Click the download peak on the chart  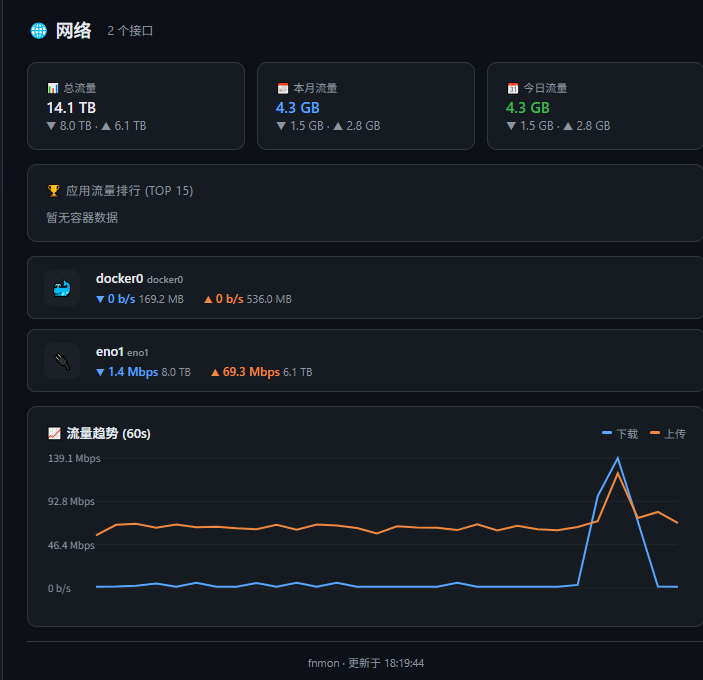pyautogui.click(x=617, y=458)
